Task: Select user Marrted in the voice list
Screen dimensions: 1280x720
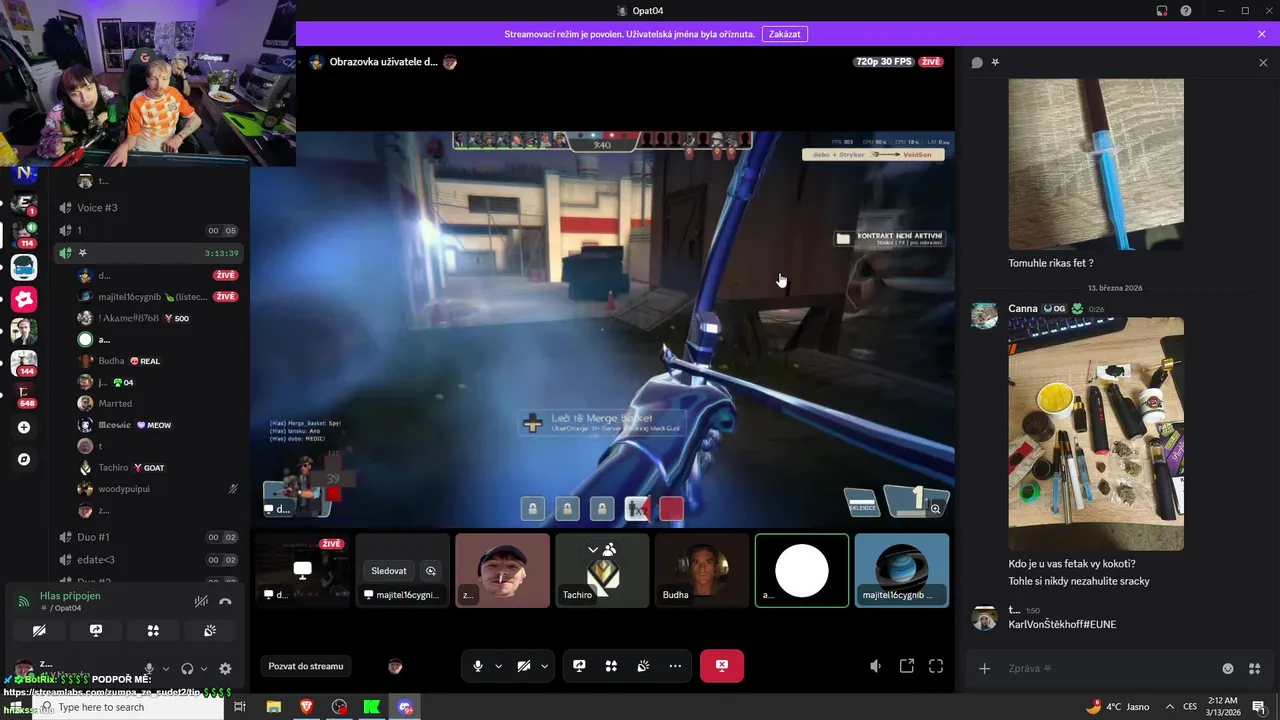Action: coord(115,403)
